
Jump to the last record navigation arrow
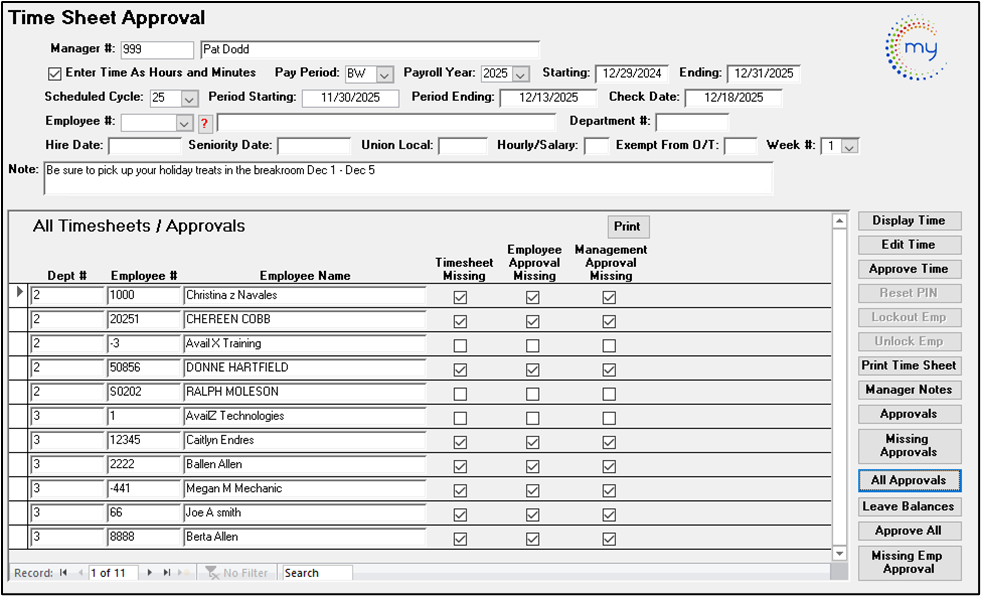166,573
